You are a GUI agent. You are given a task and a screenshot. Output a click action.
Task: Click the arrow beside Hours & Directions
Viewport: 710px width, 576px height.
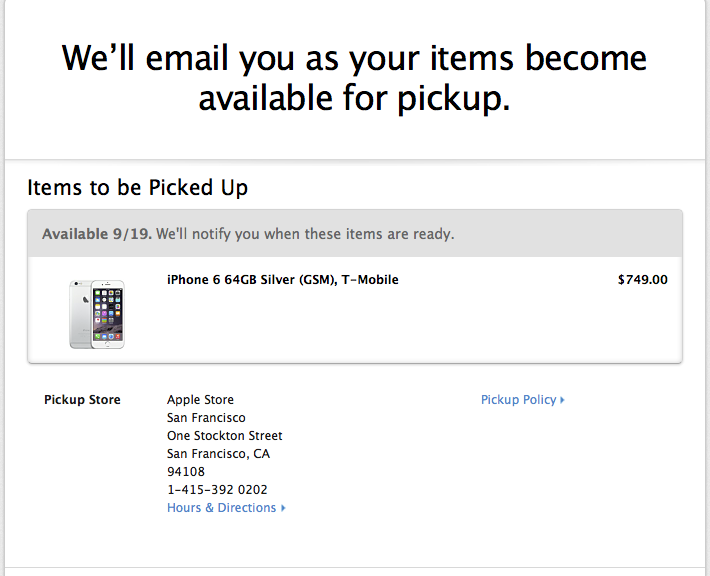click(x=284, y=508)
